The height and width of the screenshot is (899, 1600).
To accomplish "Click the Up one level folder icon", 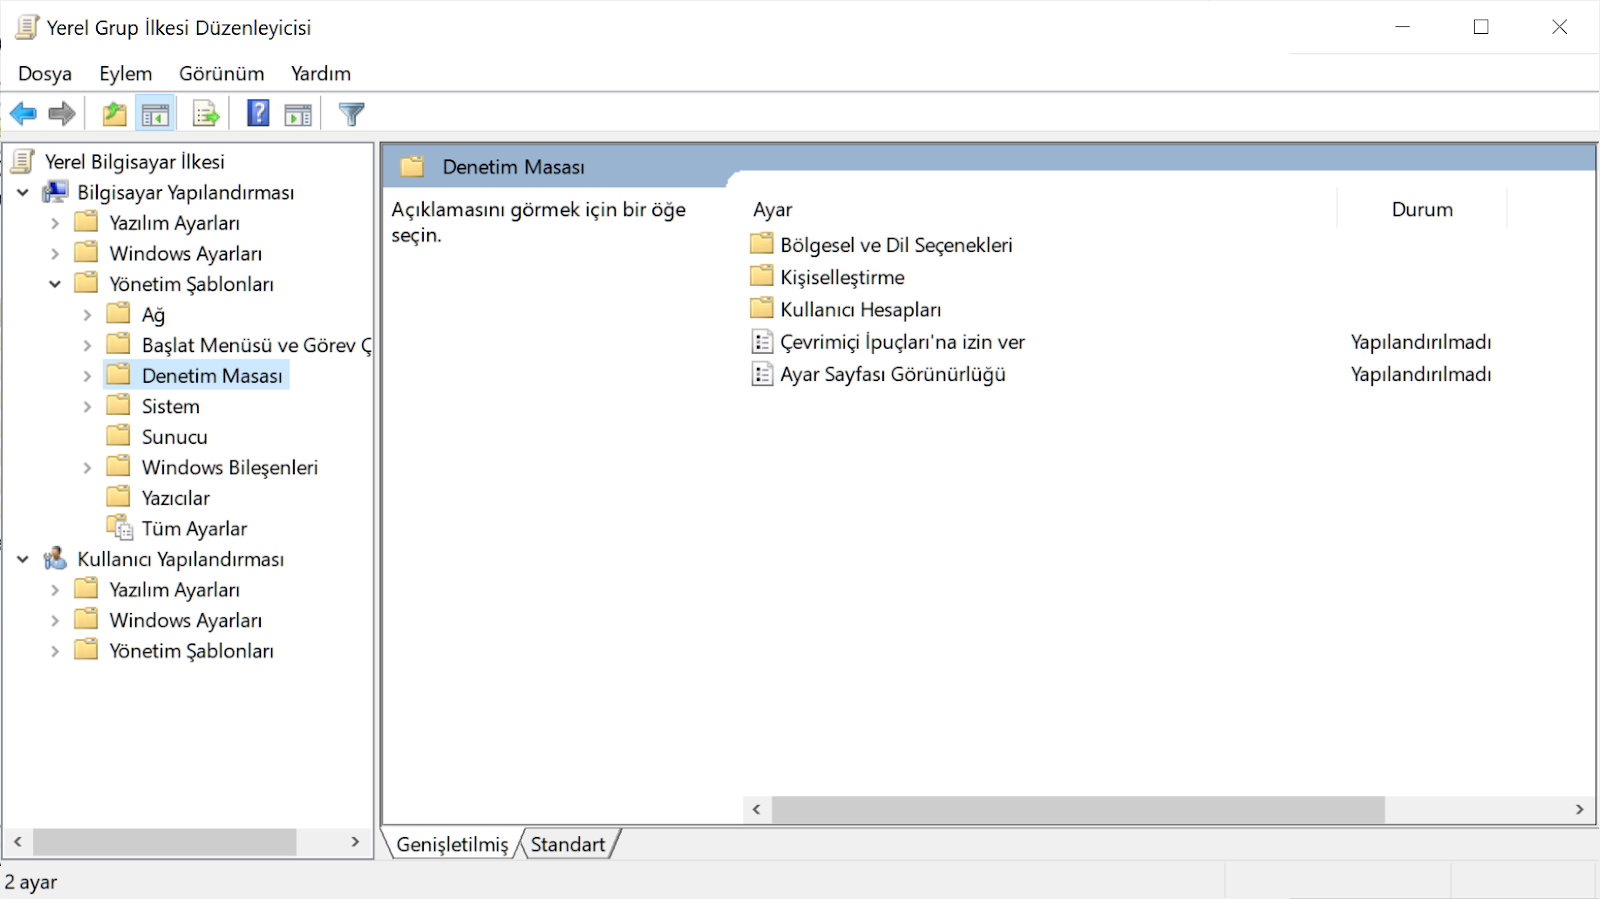I will pos(114,114).
